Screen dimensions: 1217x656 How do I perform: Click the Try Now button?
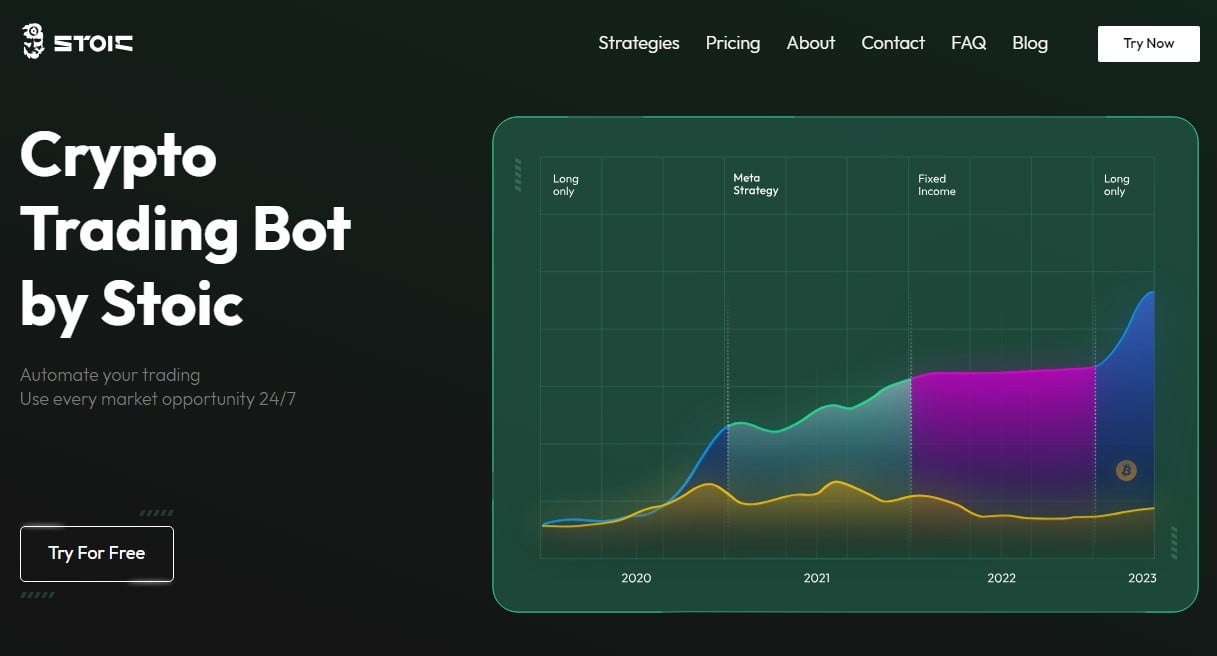coord(1149,44)
